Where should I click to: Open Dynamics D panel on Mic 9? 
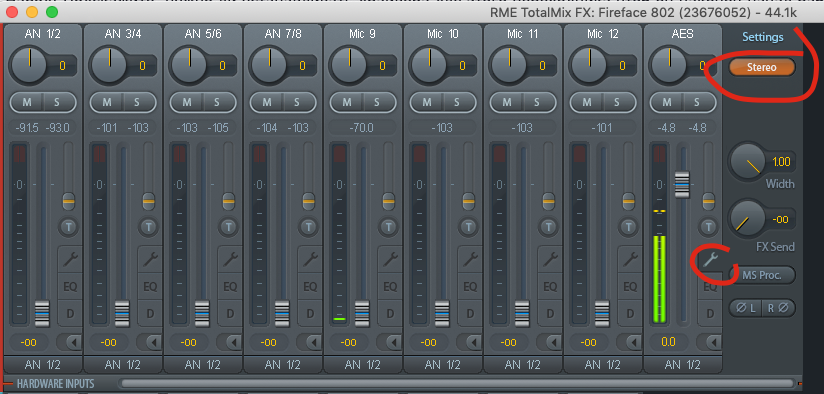pyautogui.click(x=389, y=314)
